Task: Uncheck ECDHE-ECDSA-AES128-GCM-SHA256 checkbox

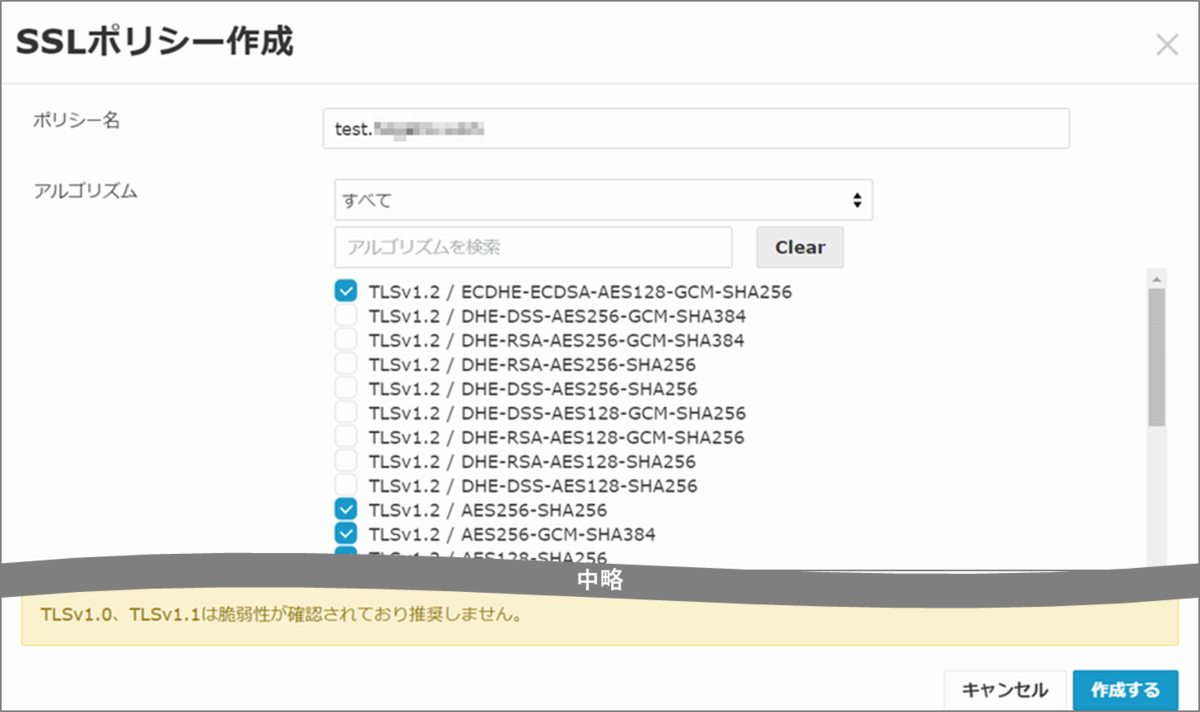Action: [x=346, y=292]
